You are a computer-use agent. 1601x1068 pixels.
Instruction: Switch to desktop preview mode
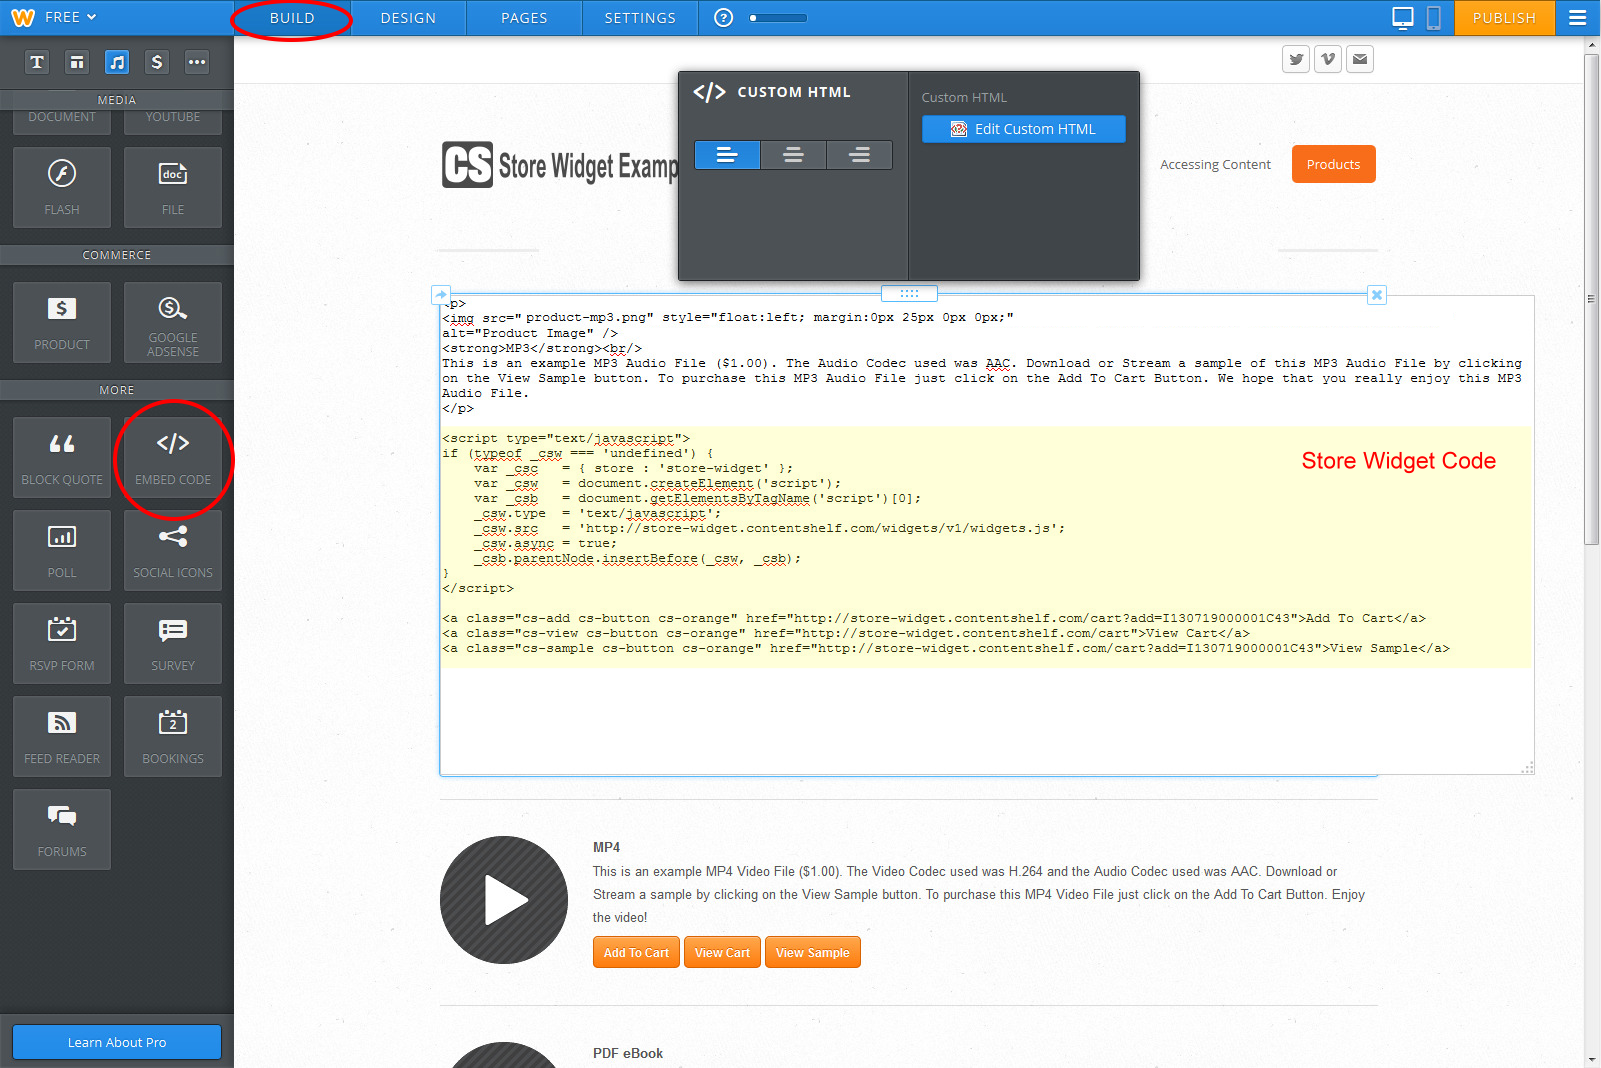tap(1403, 18)
